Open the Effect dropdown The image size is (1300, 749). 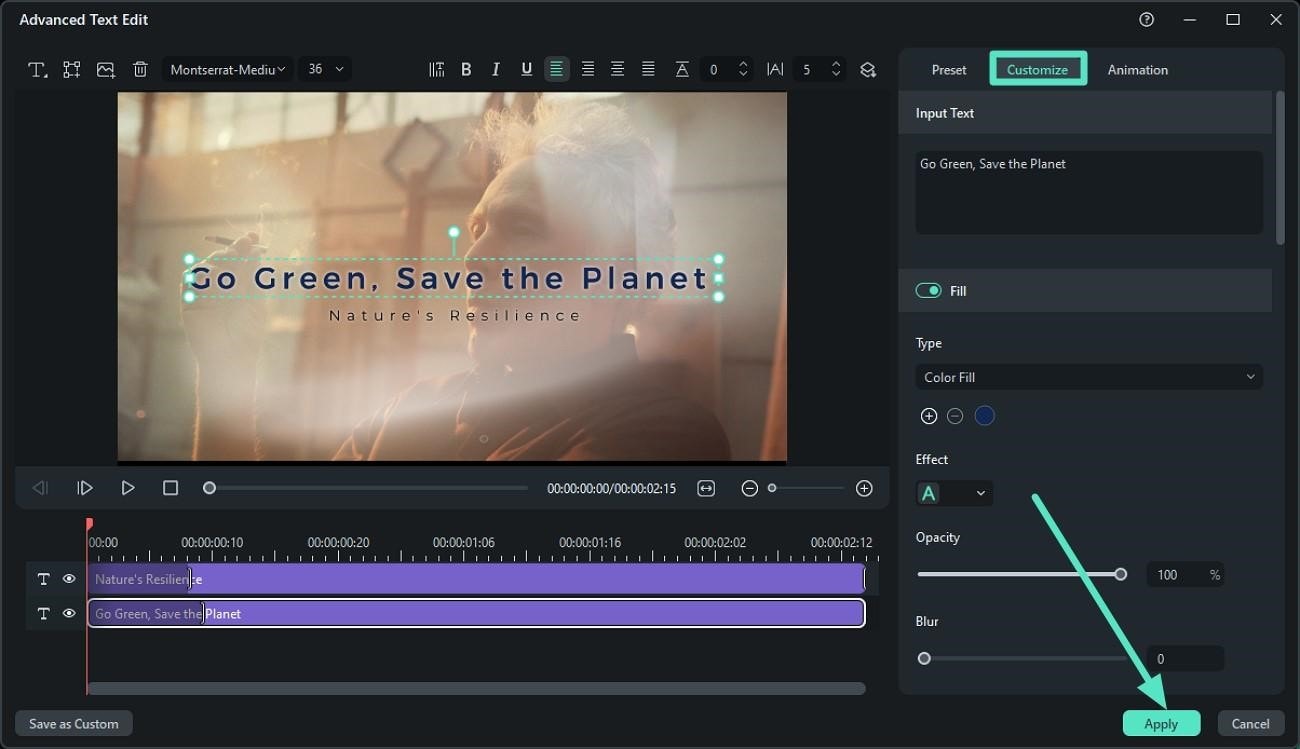(954, 493)
